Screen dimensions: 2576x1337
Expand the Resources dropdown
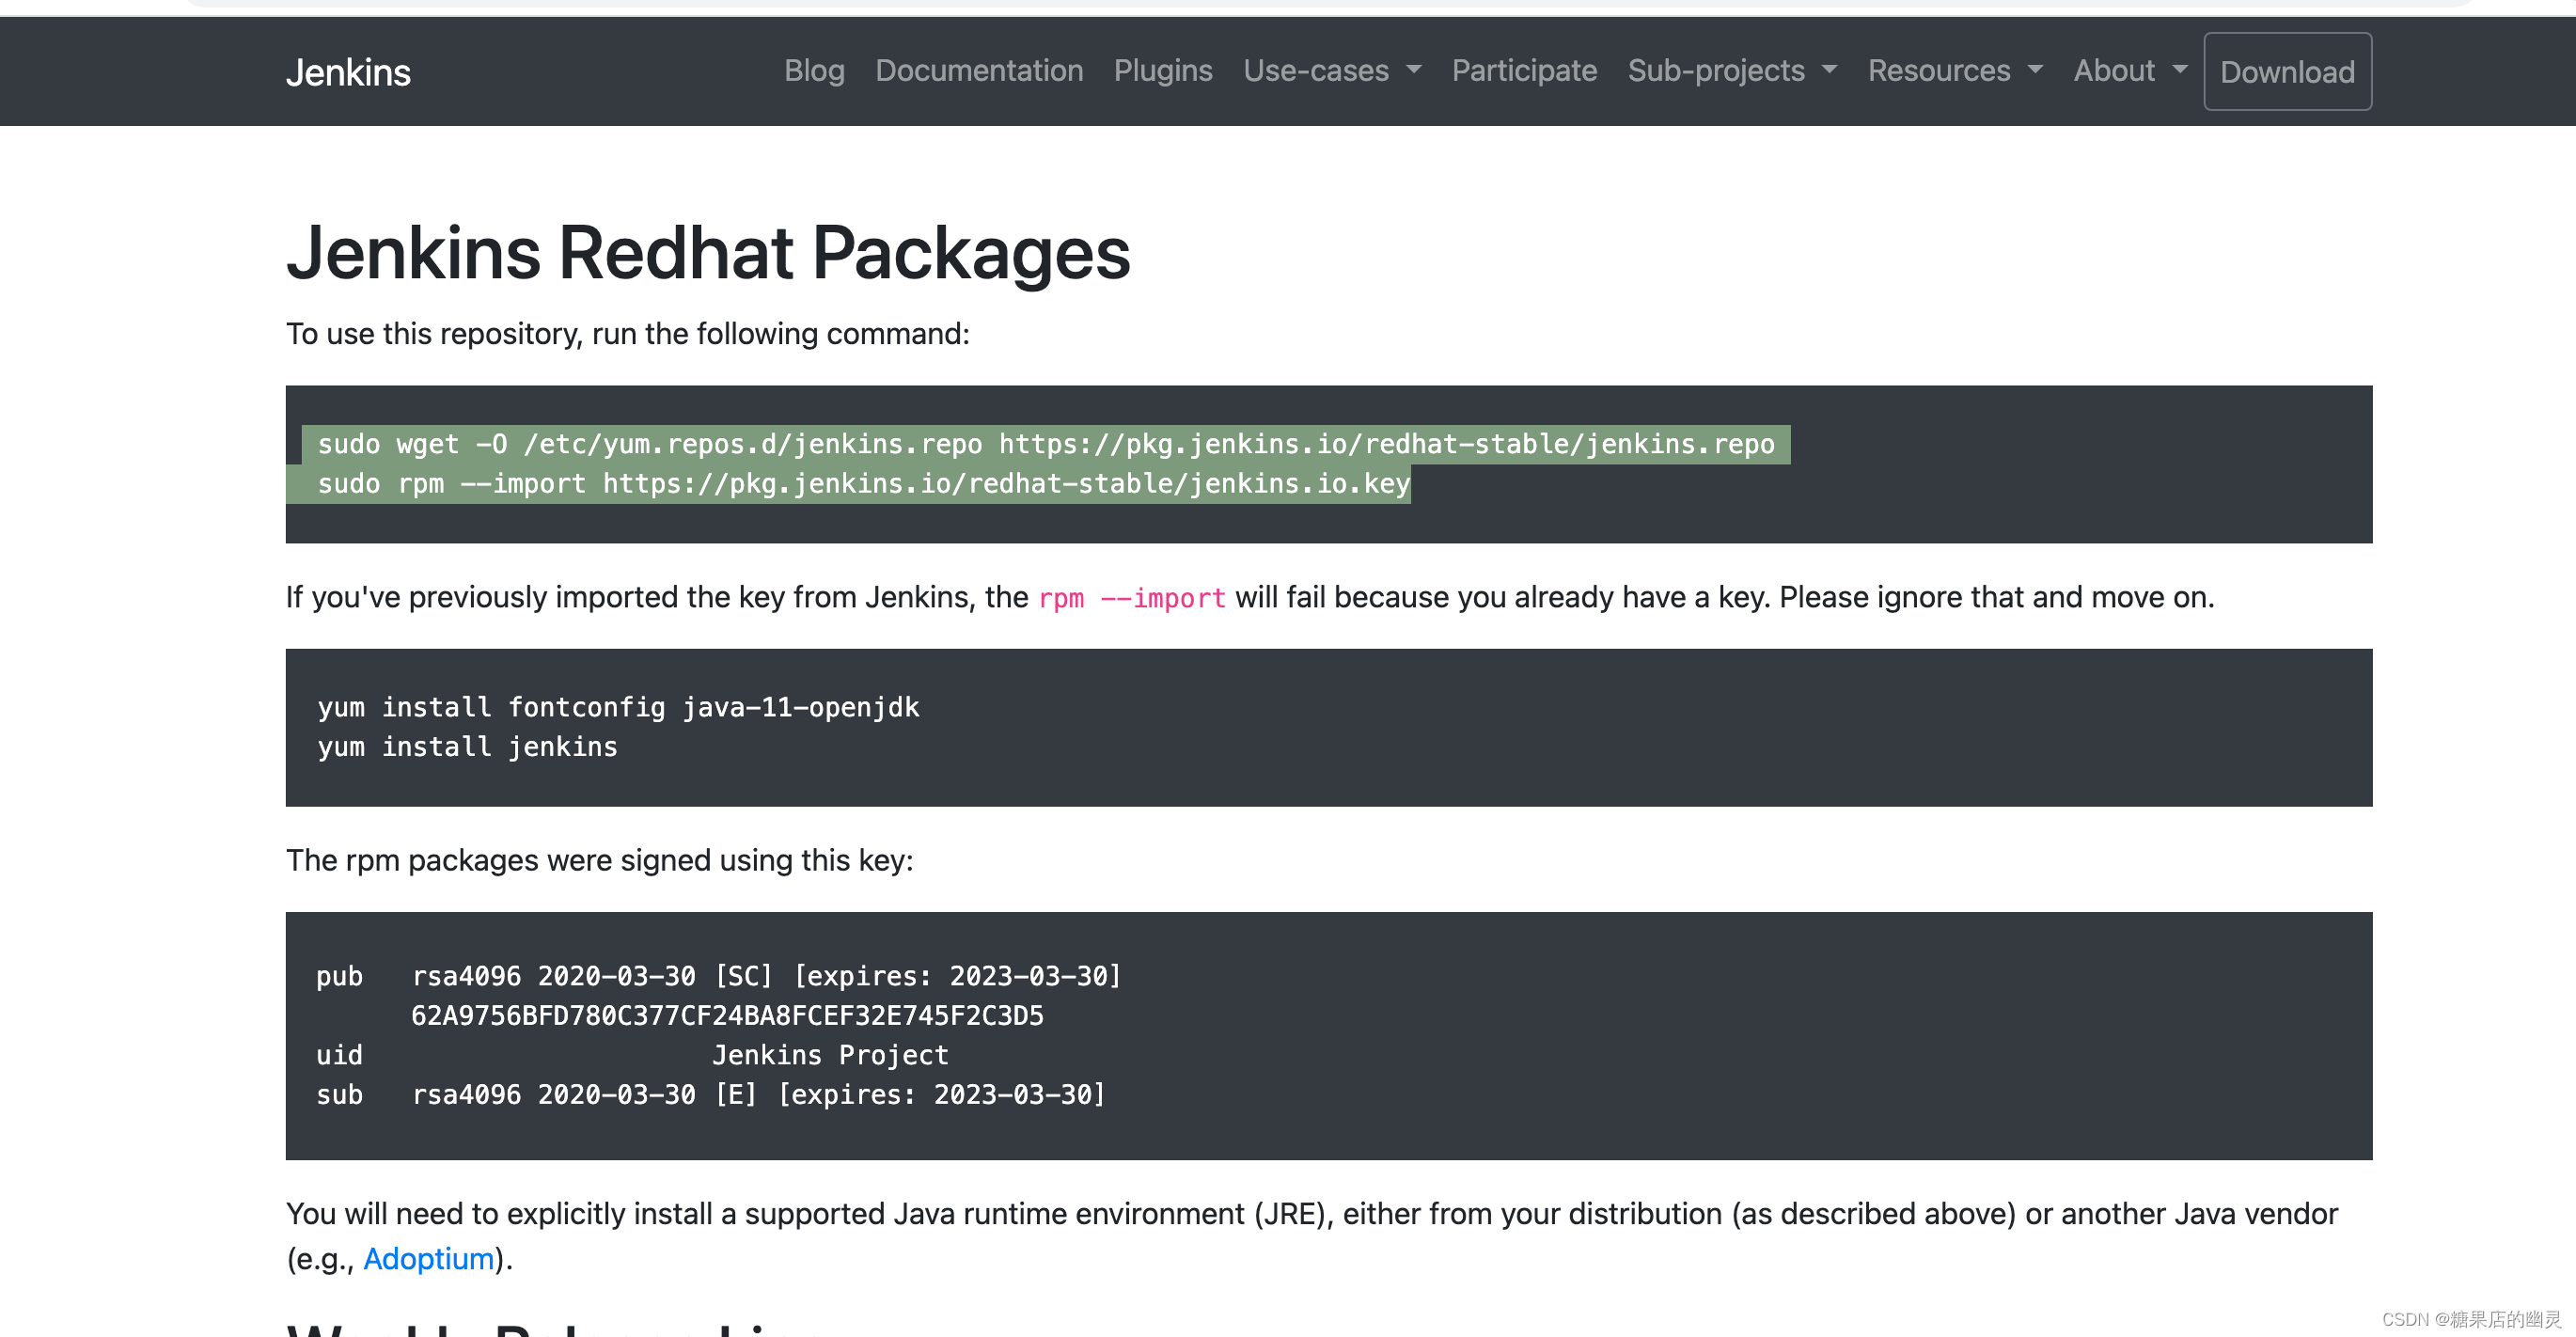point(1955,70)
